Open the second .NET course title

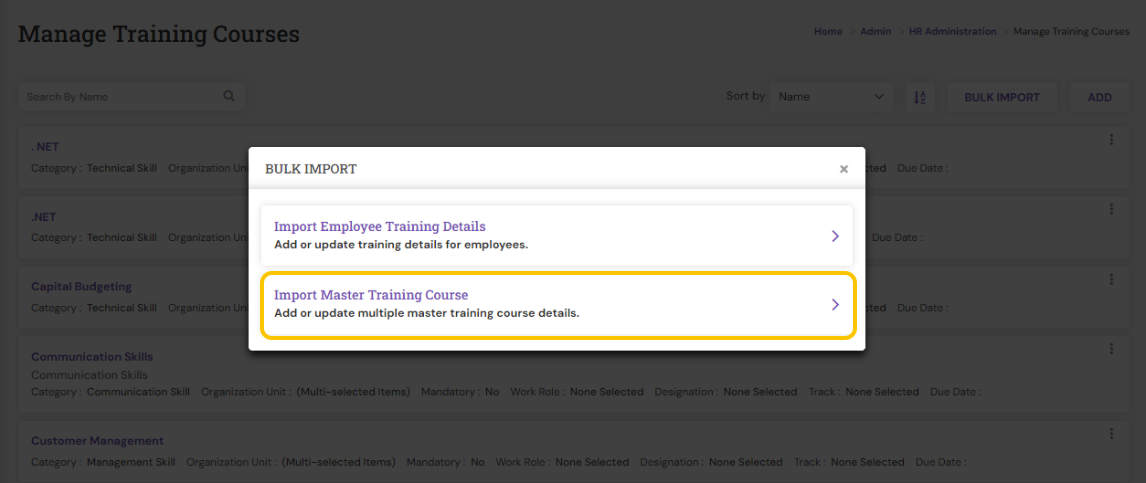[43, 217]
